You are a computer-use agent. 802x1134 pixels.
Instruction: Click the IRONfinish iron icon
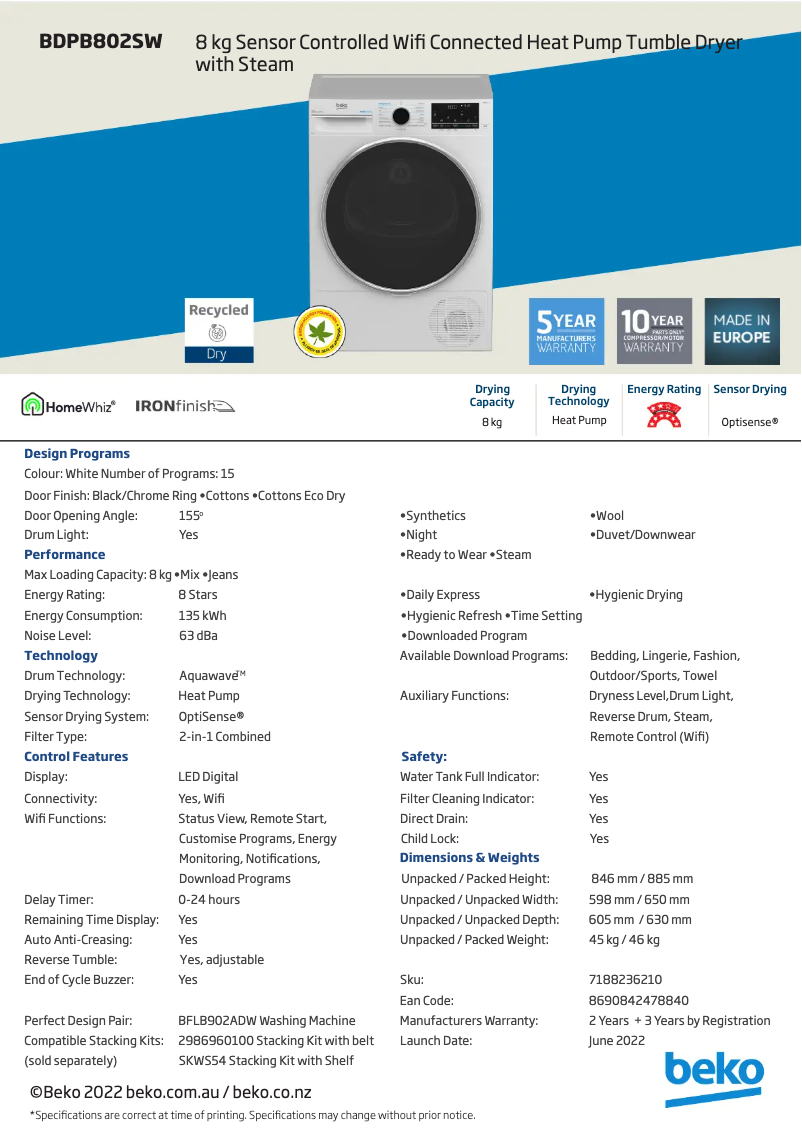(219, 406)
